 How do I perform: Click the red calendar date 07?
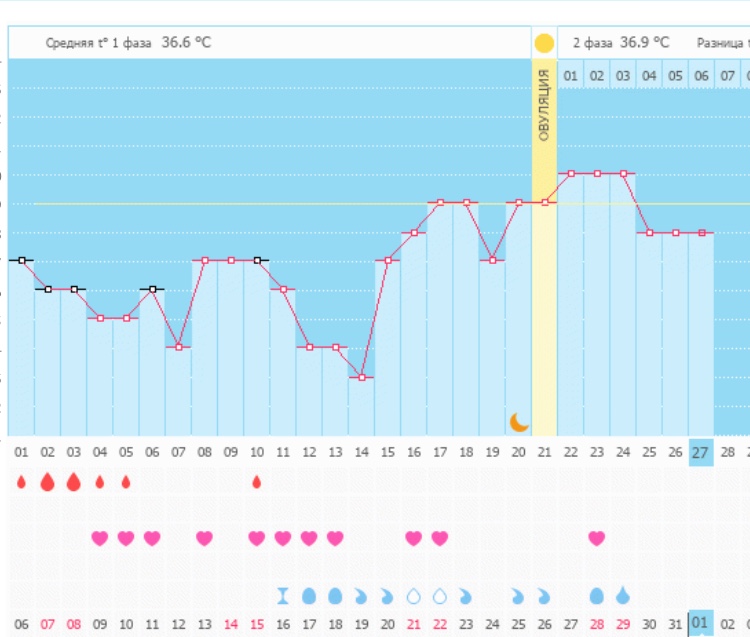pos(47,624)
